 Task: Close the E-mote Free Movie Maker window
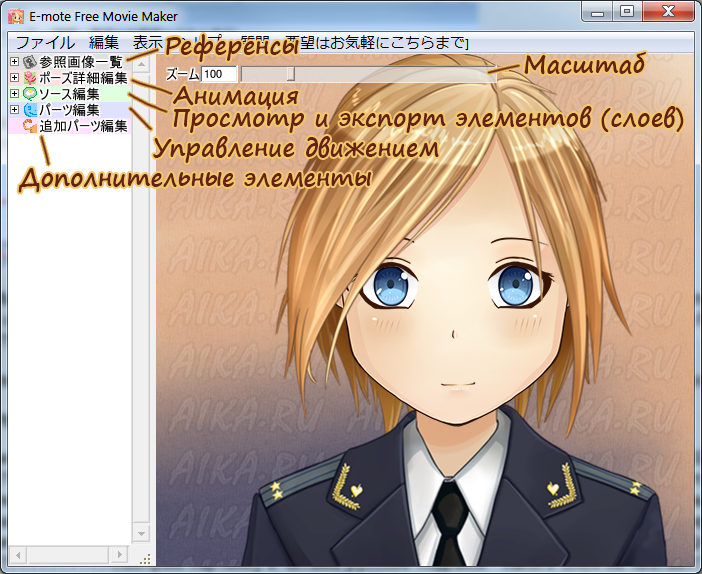(668, 13)
